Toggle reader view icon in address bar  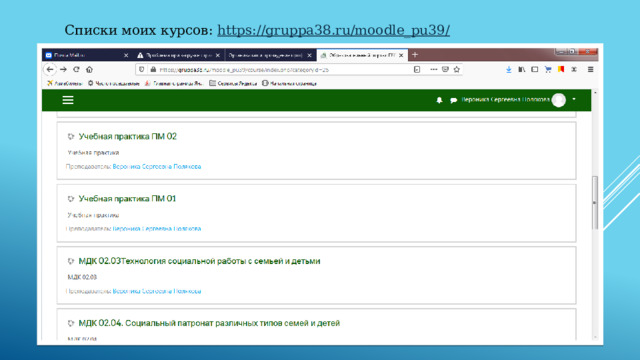coord(417,69)
